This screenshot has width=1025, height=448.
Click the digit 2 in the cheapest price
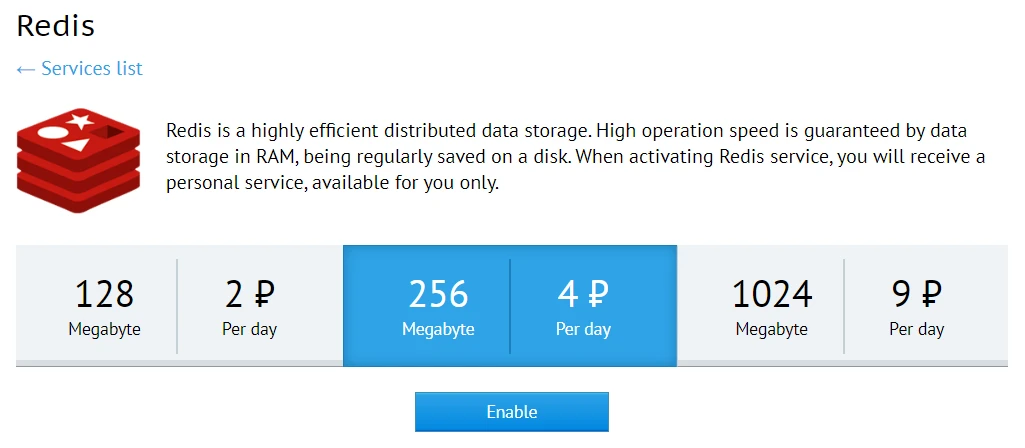[235, 294]
